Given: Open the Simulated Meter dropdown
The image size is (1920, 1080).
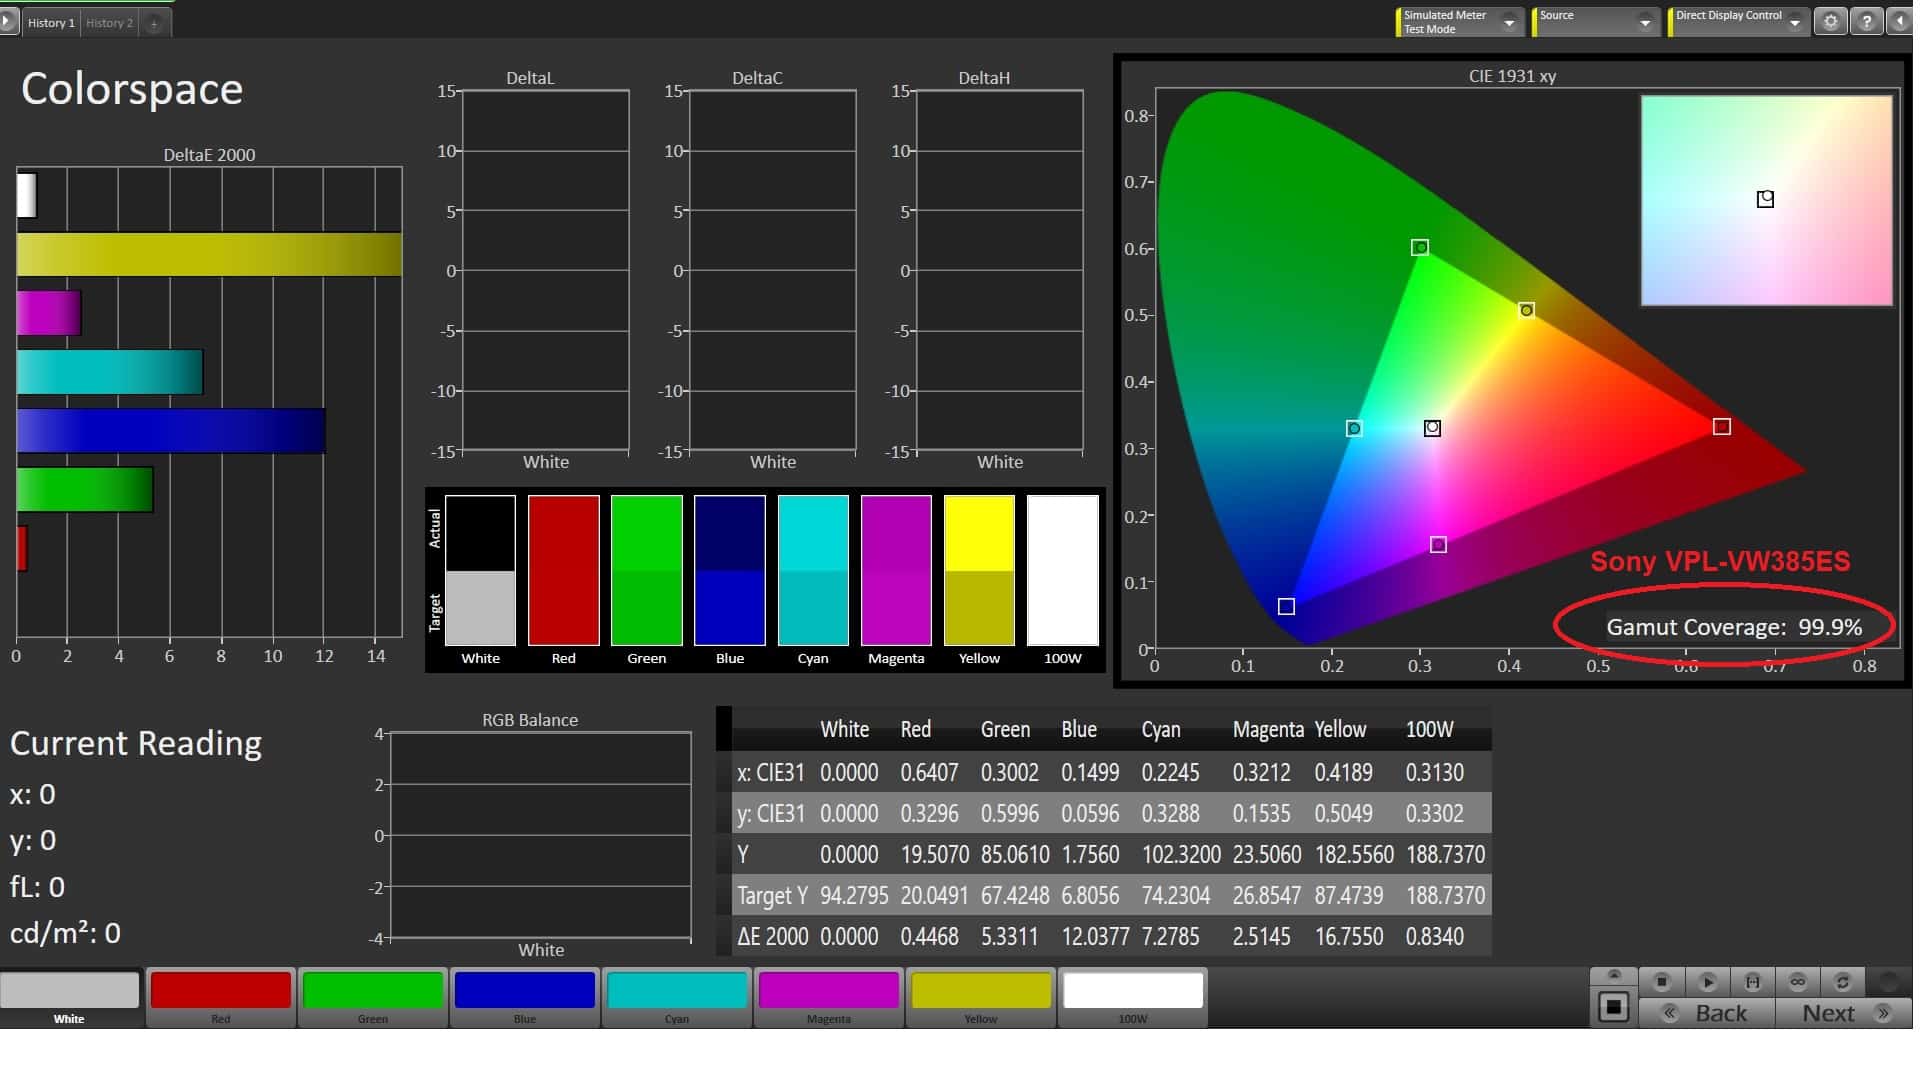Looking at the screenshot, I should 1460,22.
